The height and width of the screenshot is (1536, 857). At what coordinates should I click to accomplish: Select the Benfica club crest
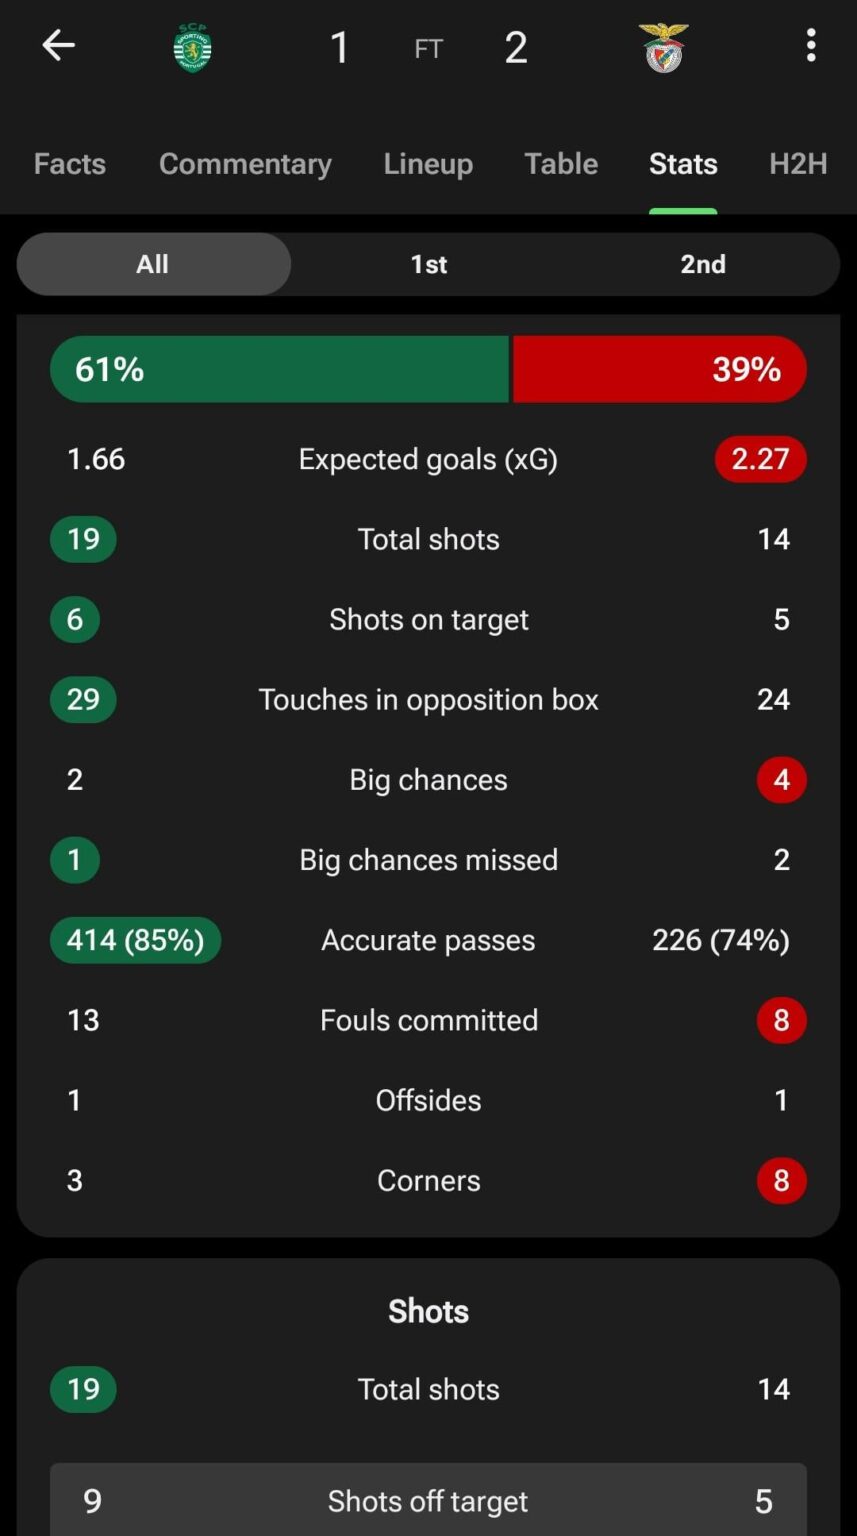click(665, 45)
